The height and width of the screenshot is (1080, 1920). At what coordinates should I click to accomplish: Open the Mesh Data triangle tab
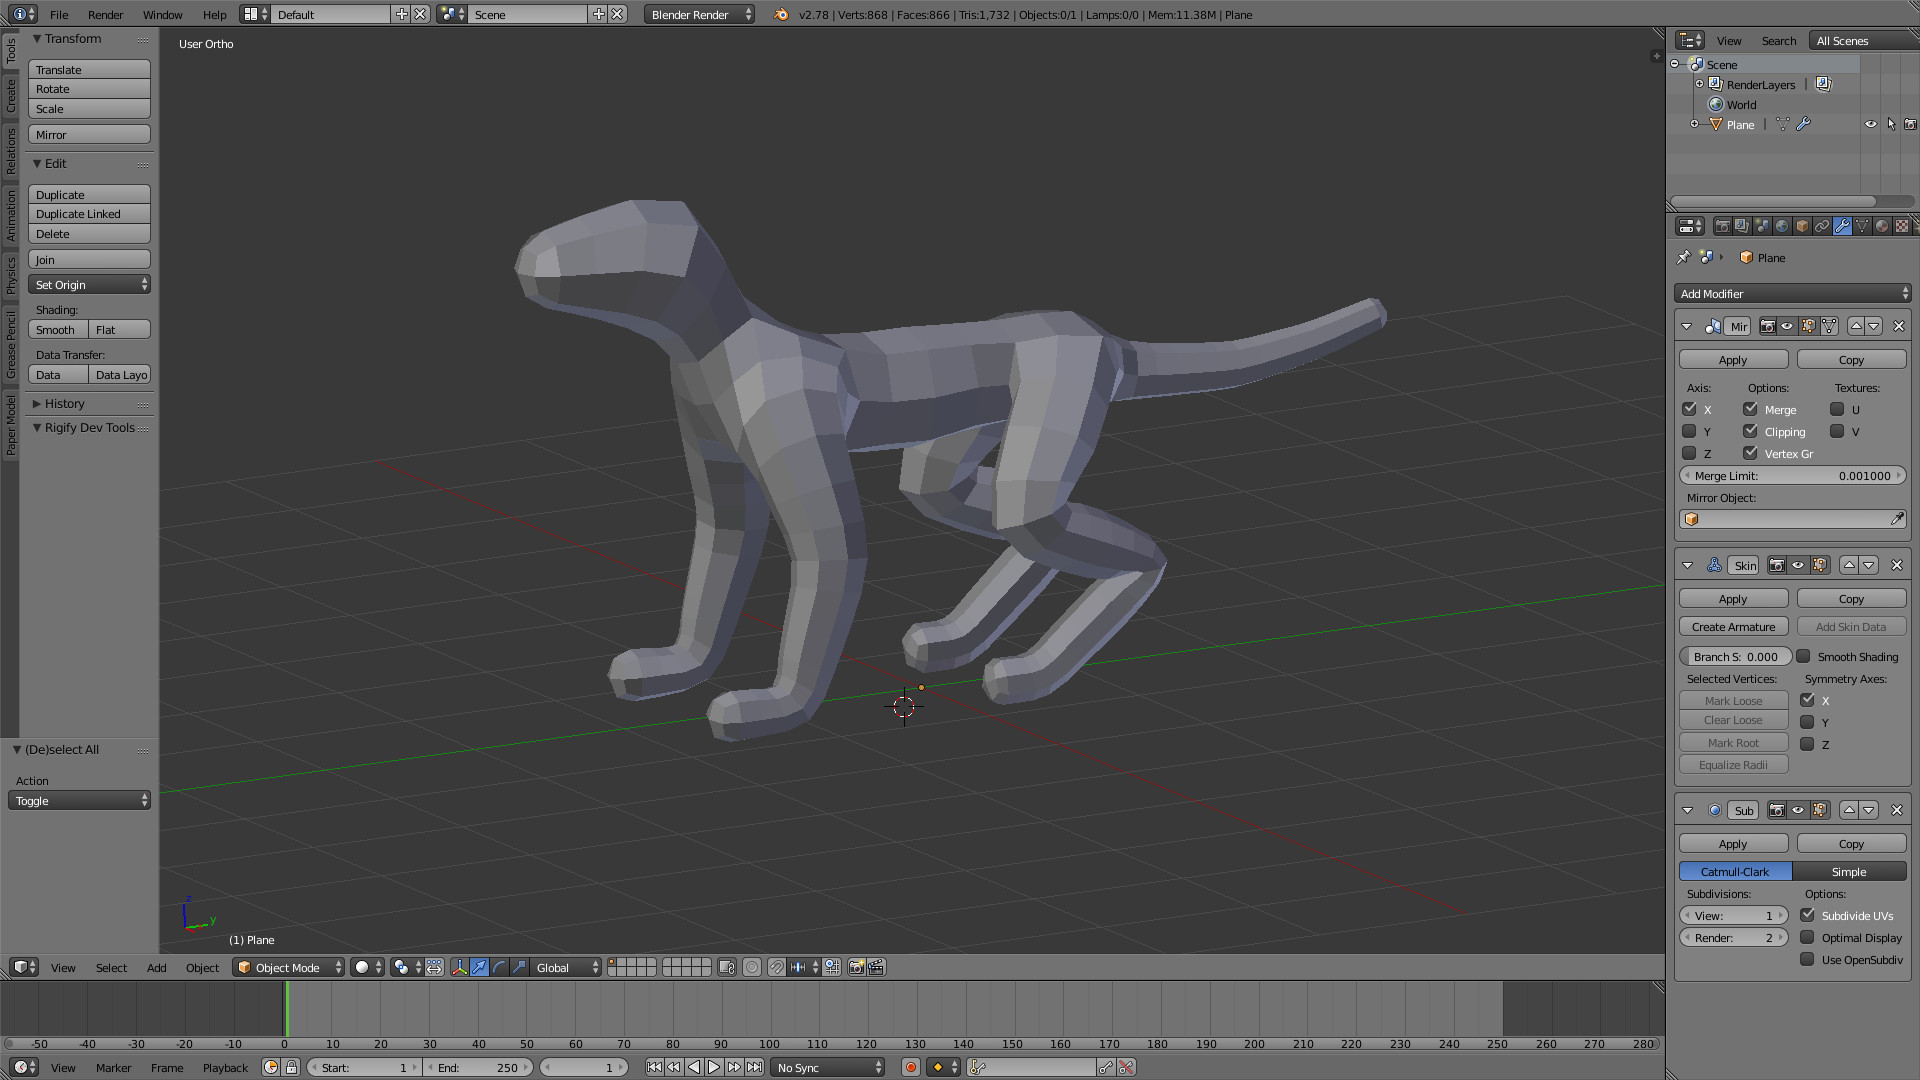pos(1862,226)
